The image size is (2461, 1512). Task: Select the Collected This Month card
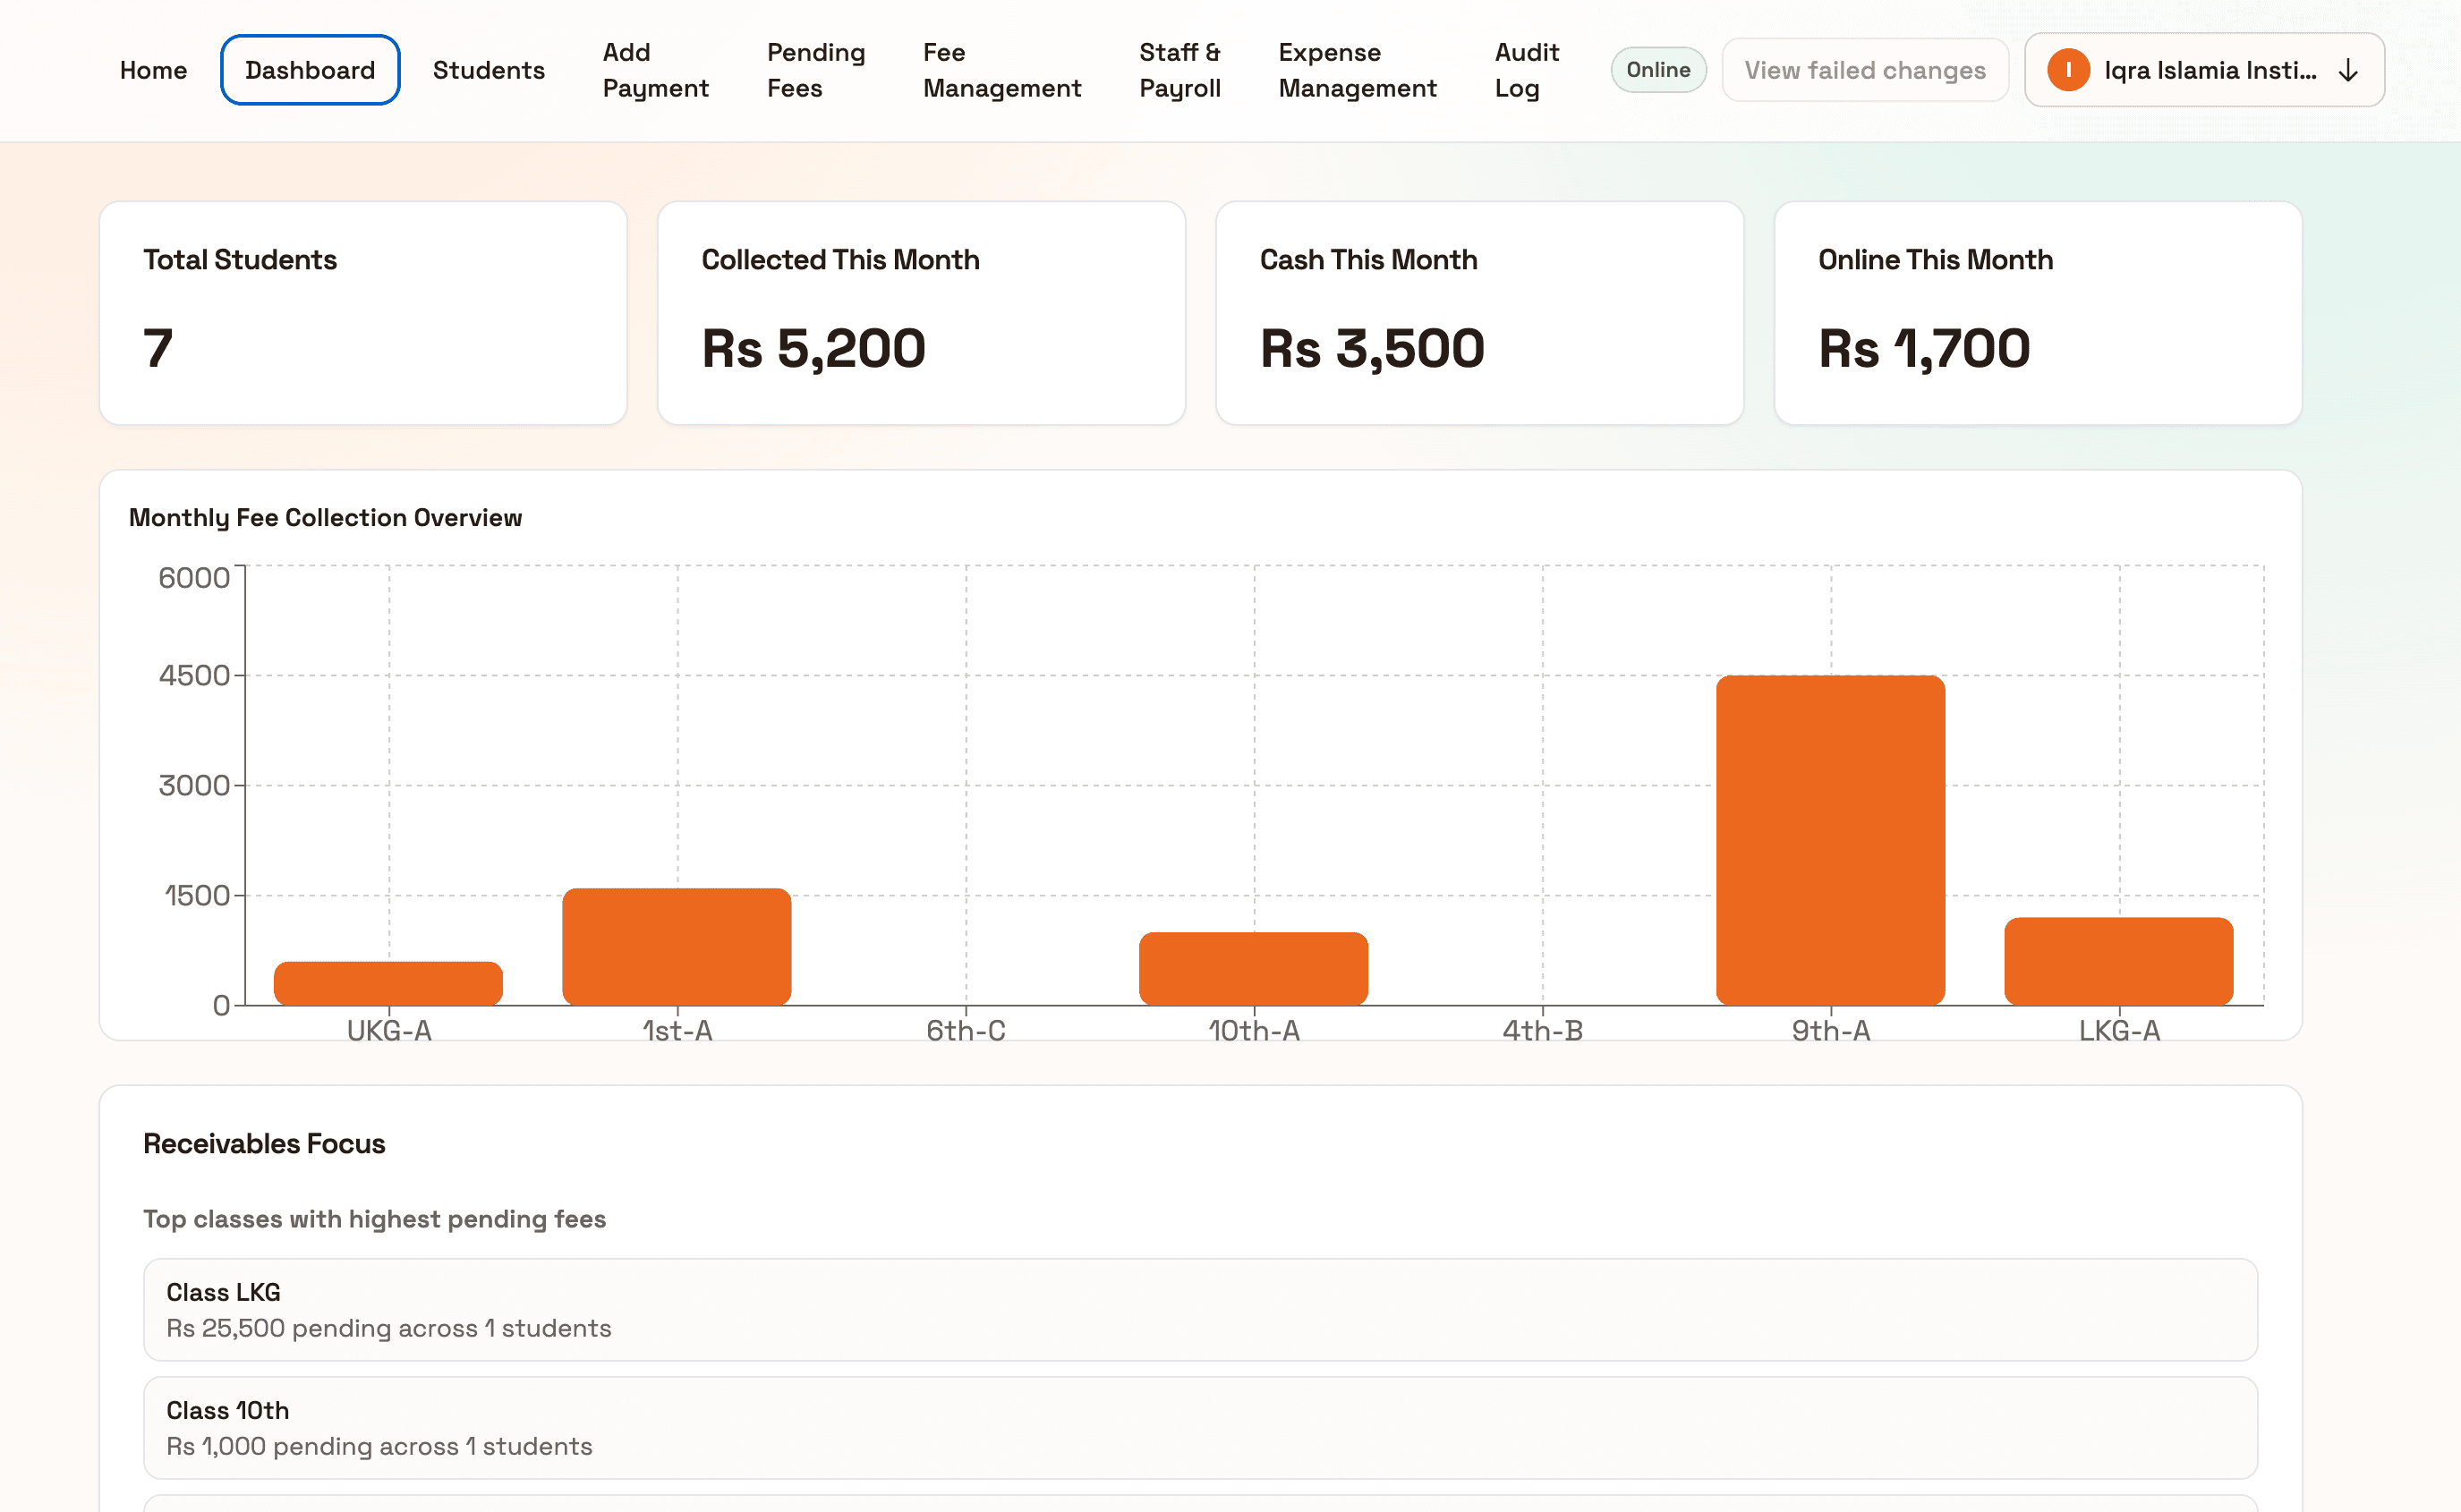(921, 313)
